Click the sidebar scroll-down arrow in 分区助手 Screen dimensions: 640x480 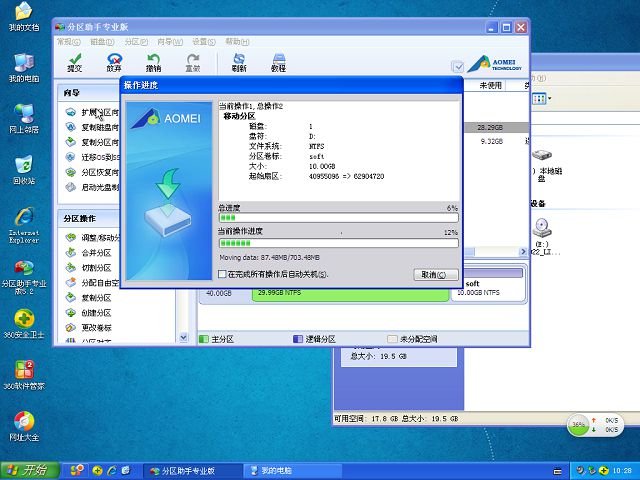point(183,337)
